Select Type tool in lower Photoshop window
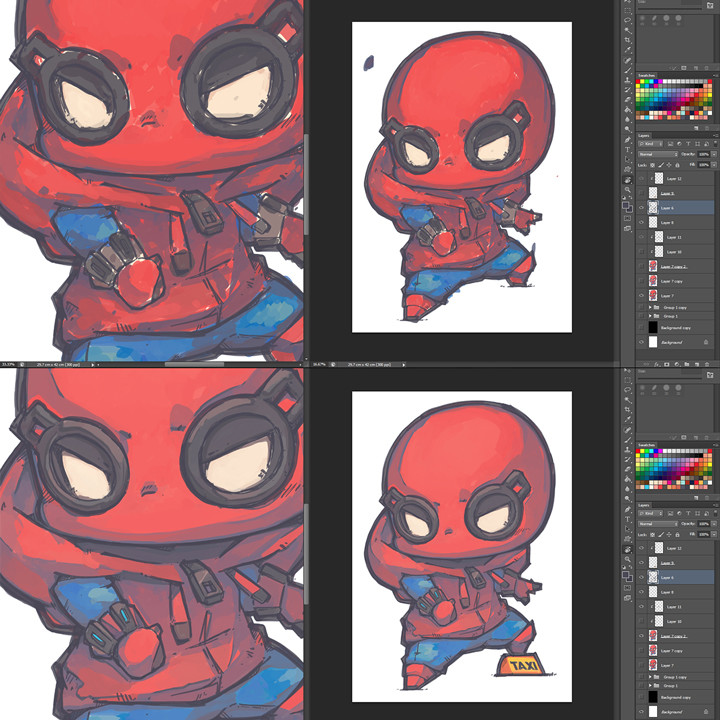 click(x=628, y=519)
